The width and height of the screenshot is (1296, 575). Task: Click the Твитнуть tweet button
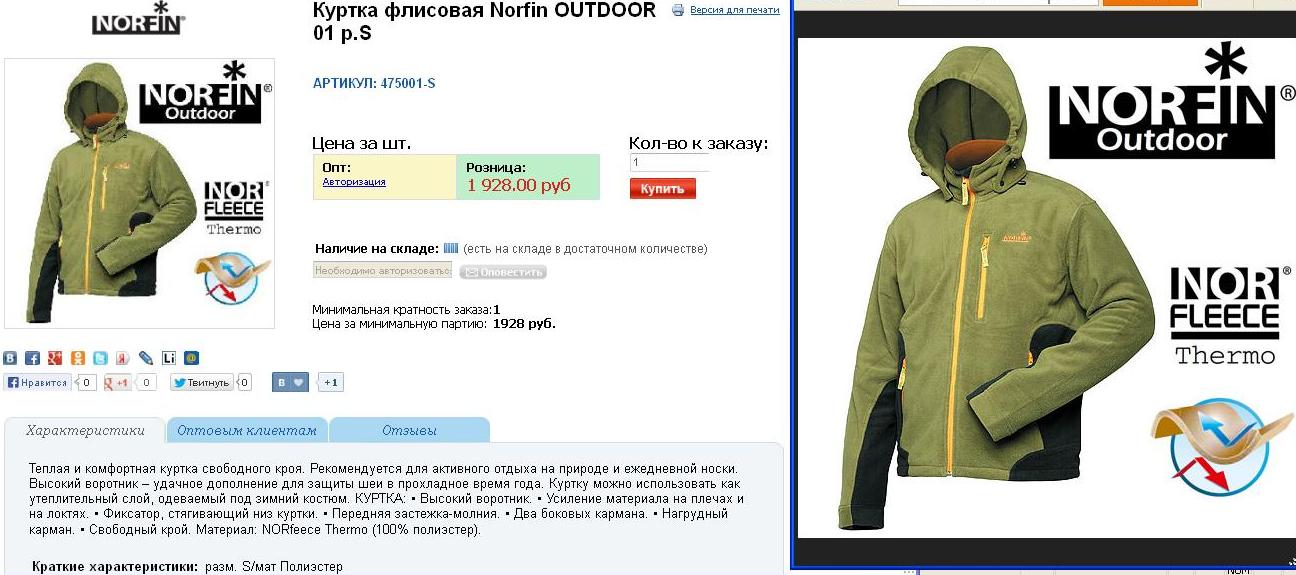click(202, 382)
